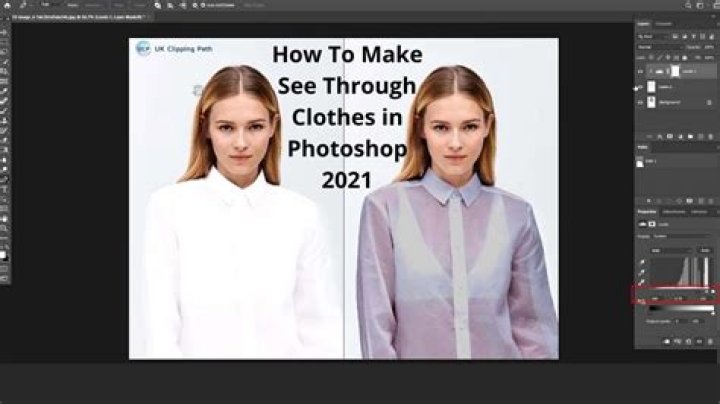Click the search icon at top right
Viewport: 720px width, 404px height.
click(688, 5)
